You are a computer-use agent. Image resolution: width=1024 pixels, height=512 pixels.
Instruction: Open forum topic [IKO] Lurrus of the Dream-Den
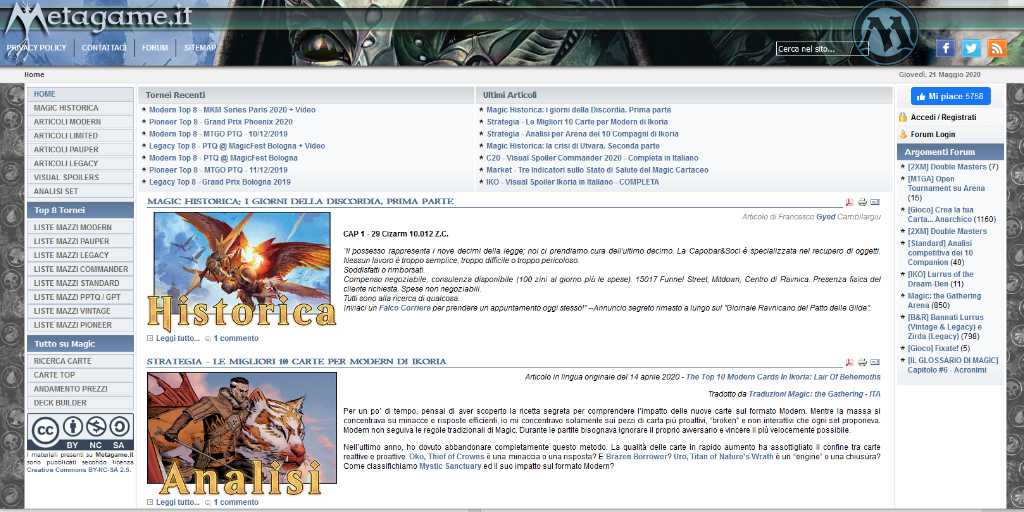(x=940, y=279)
